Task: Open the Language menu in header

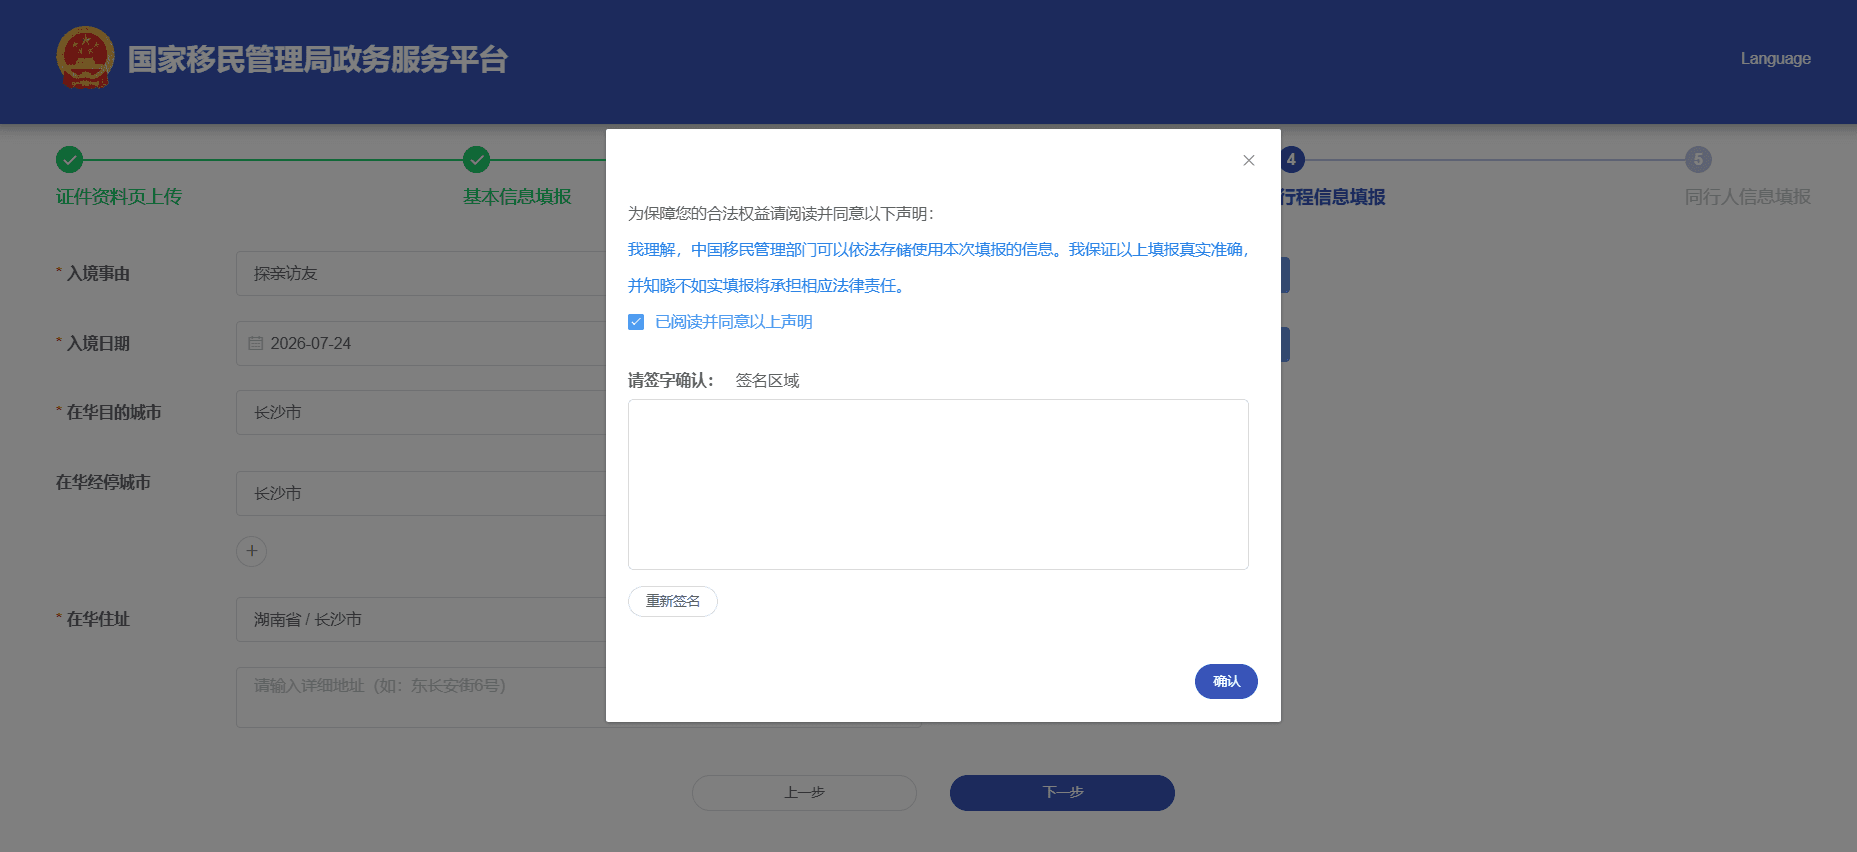Action: (1775, 58)
